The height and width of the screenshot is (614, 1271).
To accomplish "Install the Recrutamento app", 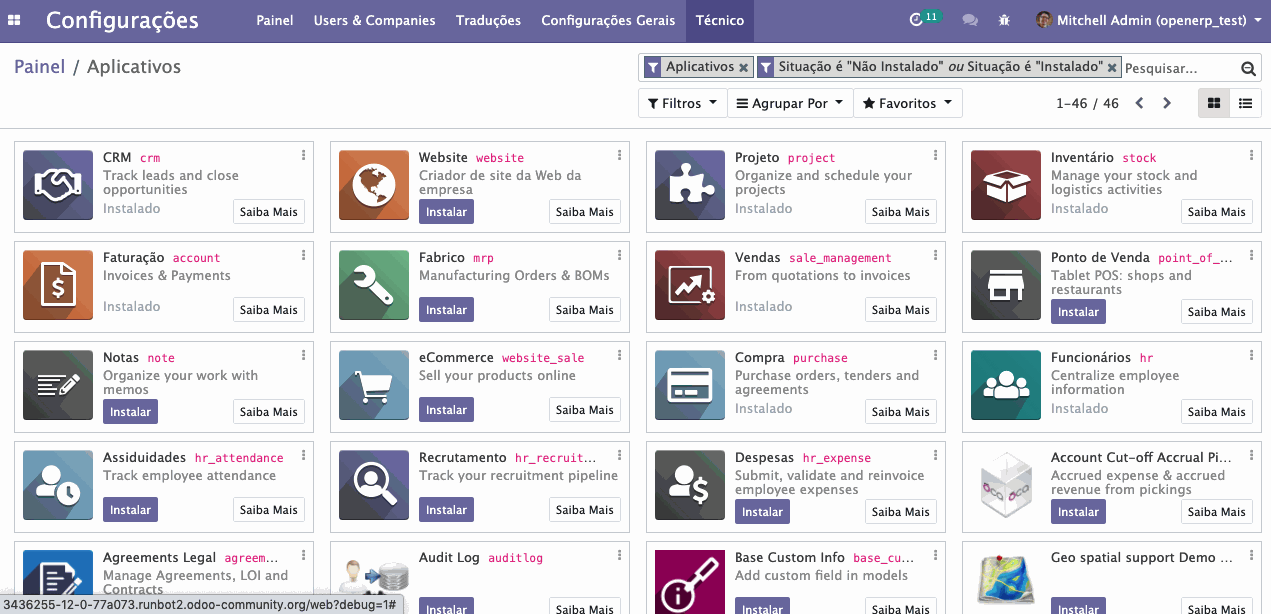I will (x=446, y=510).
